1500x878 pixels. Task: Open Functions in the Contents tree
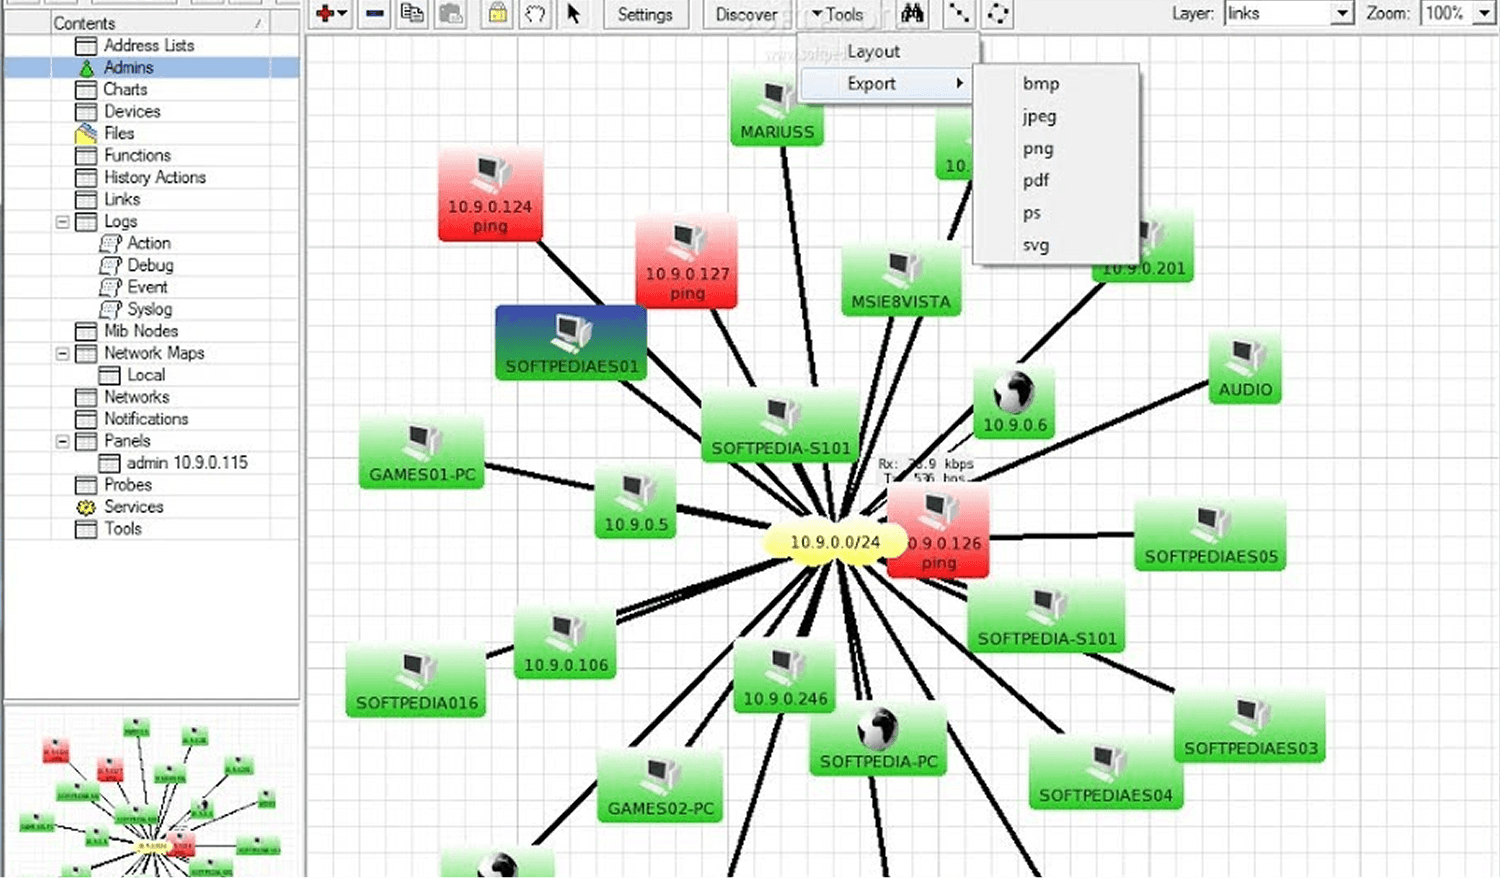pyautogui.click(x=137, y=155)
